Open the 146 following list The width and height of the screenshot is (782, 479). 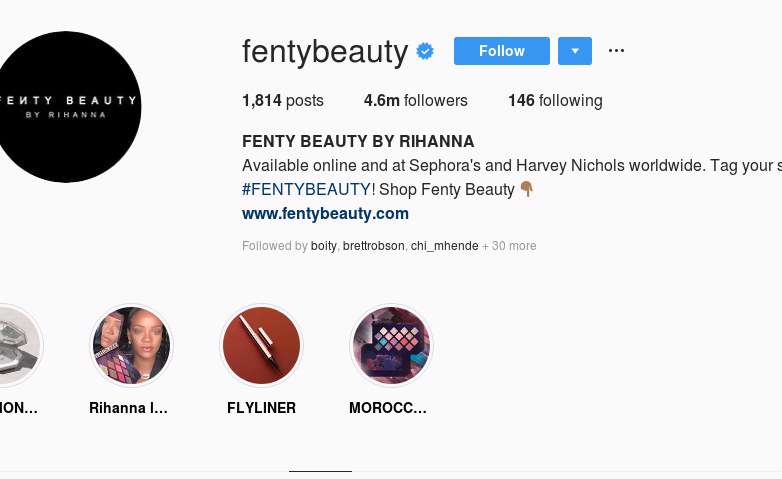point(555,100)
